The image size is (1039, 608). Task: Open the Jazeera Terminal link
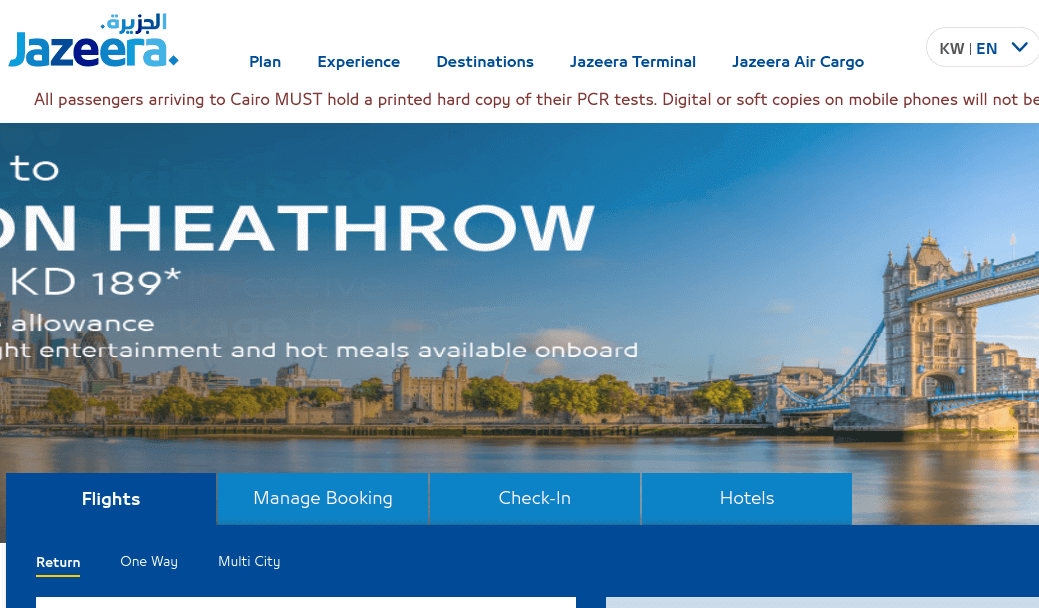click(x=633, y=62)
